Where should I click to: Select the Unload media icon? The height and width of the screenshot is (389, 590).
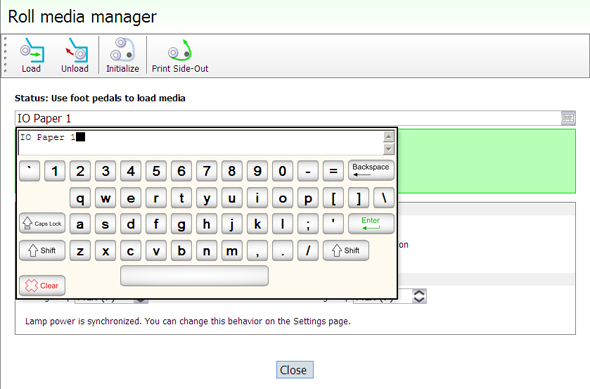[x=75, y=55]
